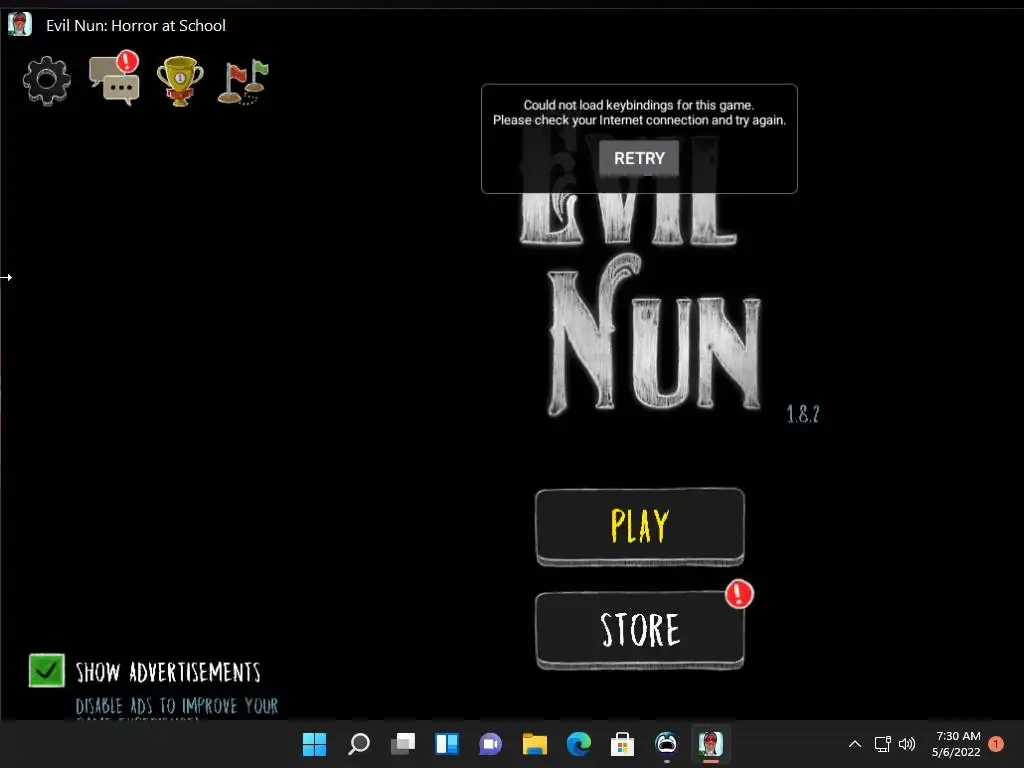1024x768 pixels.
Task: Click the red alert badge on STORE
Action: coord(739,594)
